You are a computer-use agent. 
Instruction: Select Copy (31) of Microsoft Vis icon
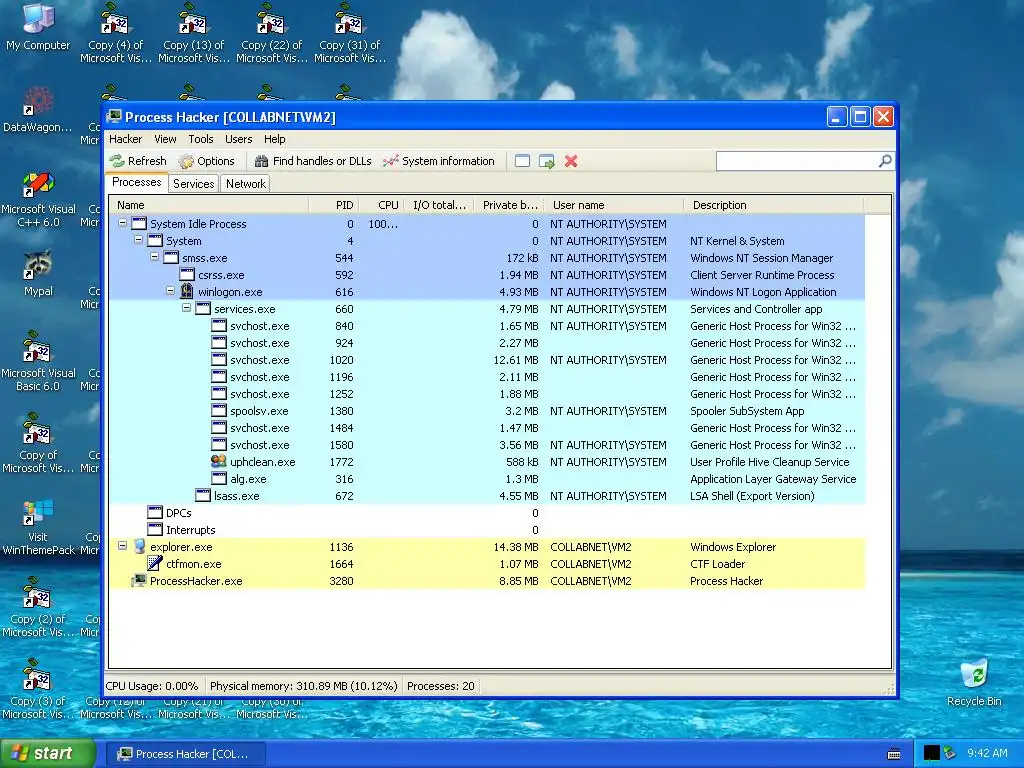click(349, 33)
